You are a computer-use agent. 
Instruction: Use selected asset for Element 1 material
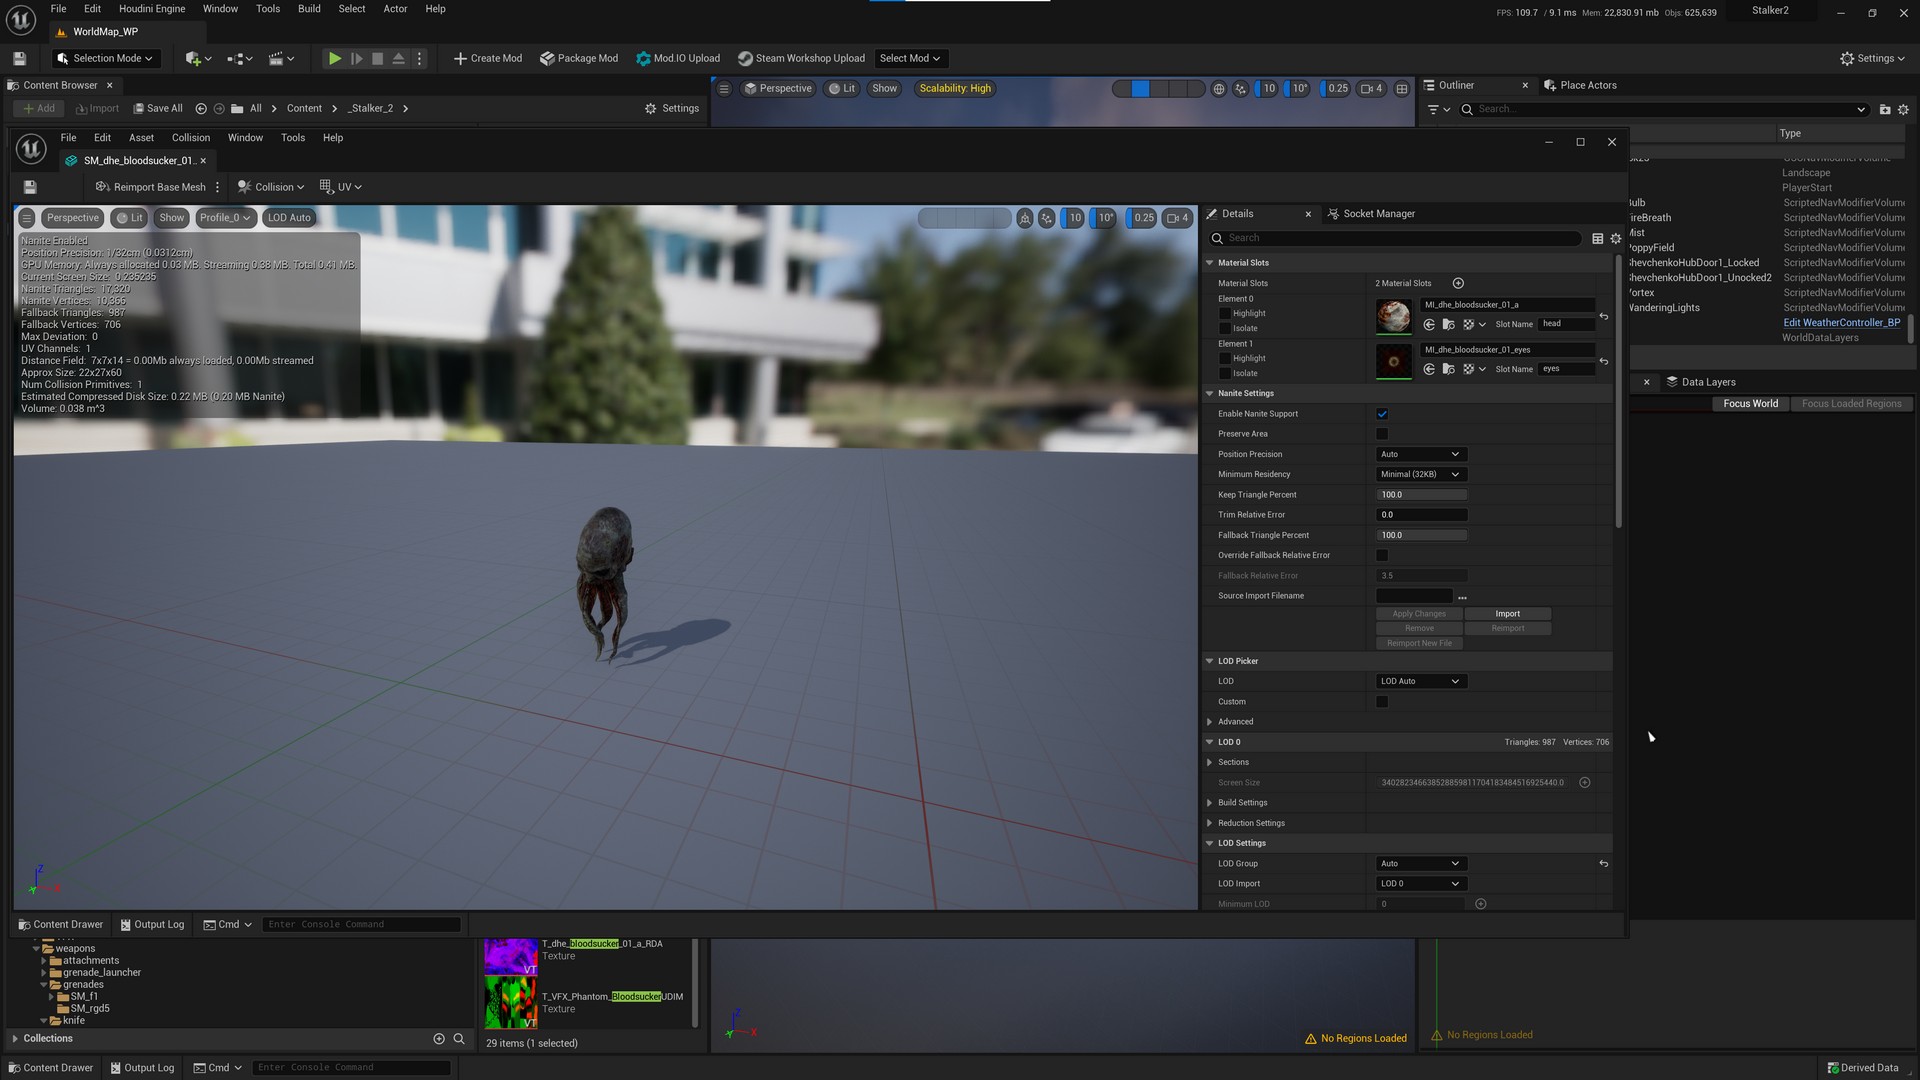click(1429, 370)
